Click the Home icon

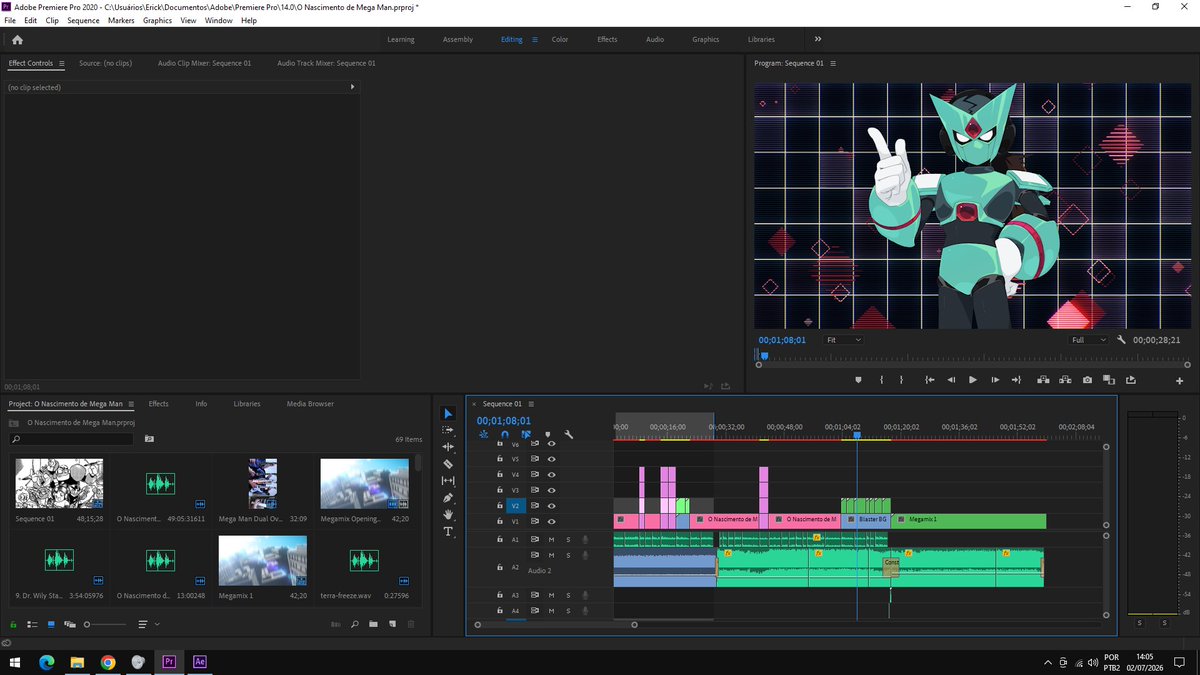(x=17, y=40)
